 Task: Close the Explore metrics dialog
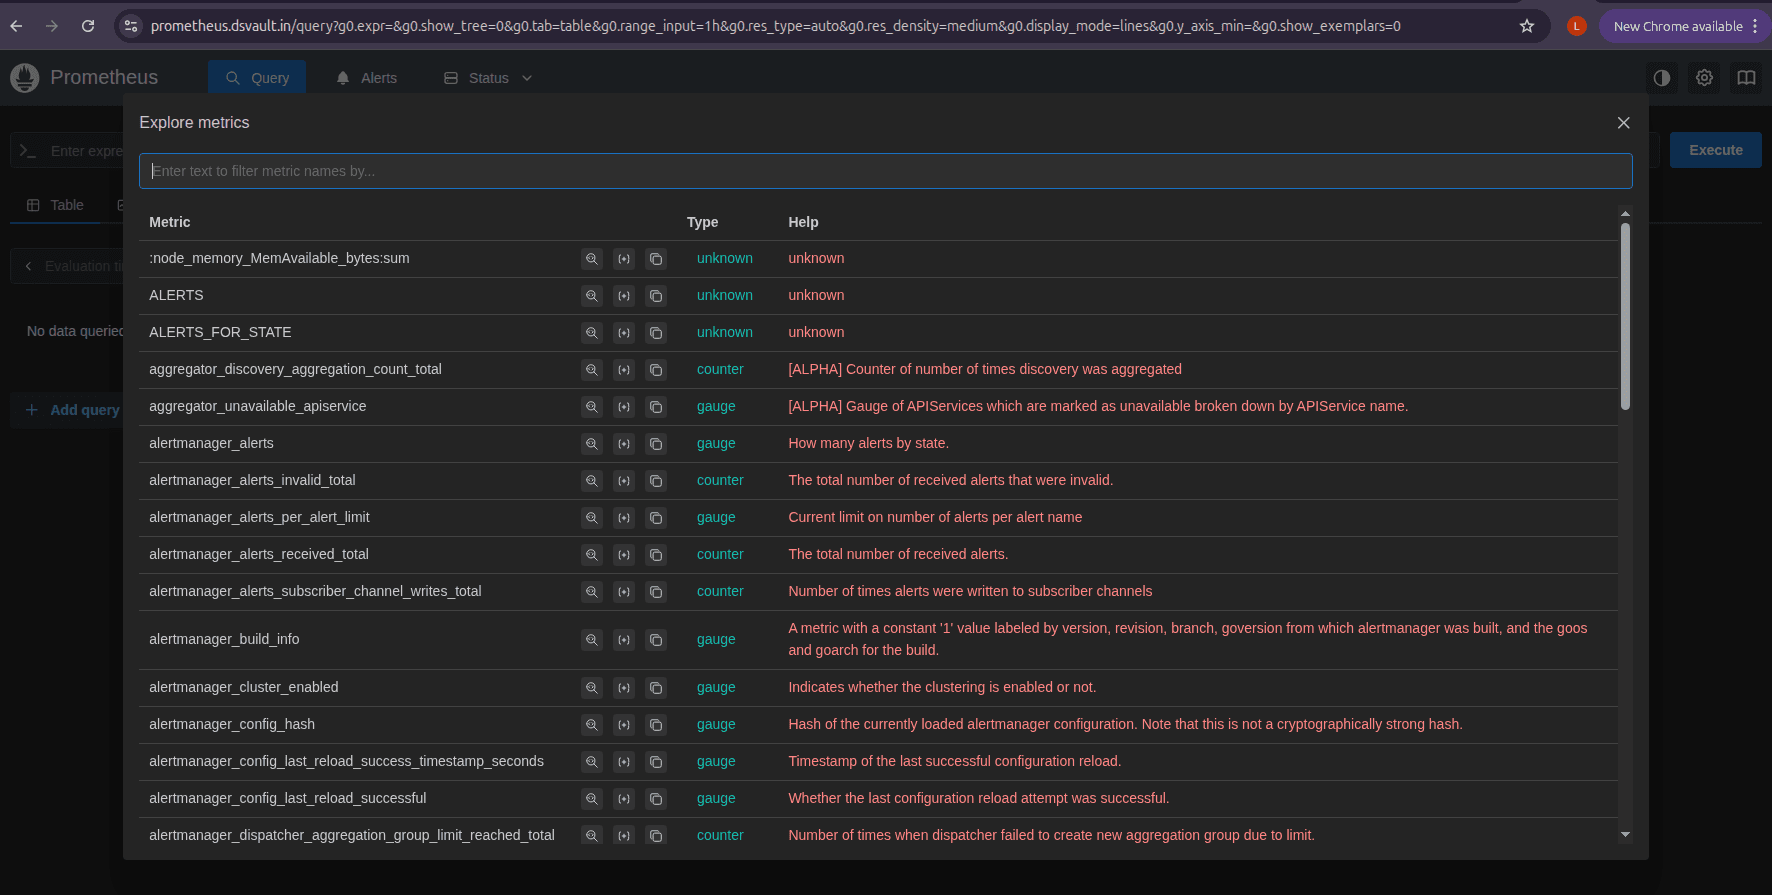tap(1623, 123)
